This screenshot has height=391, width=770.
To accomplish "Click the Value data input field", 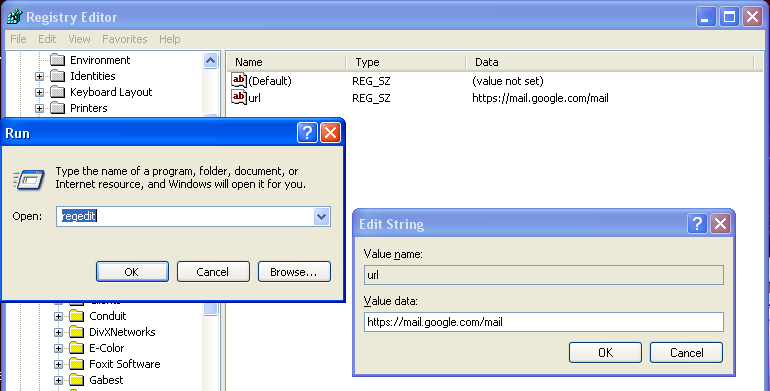I will (544, 322).
